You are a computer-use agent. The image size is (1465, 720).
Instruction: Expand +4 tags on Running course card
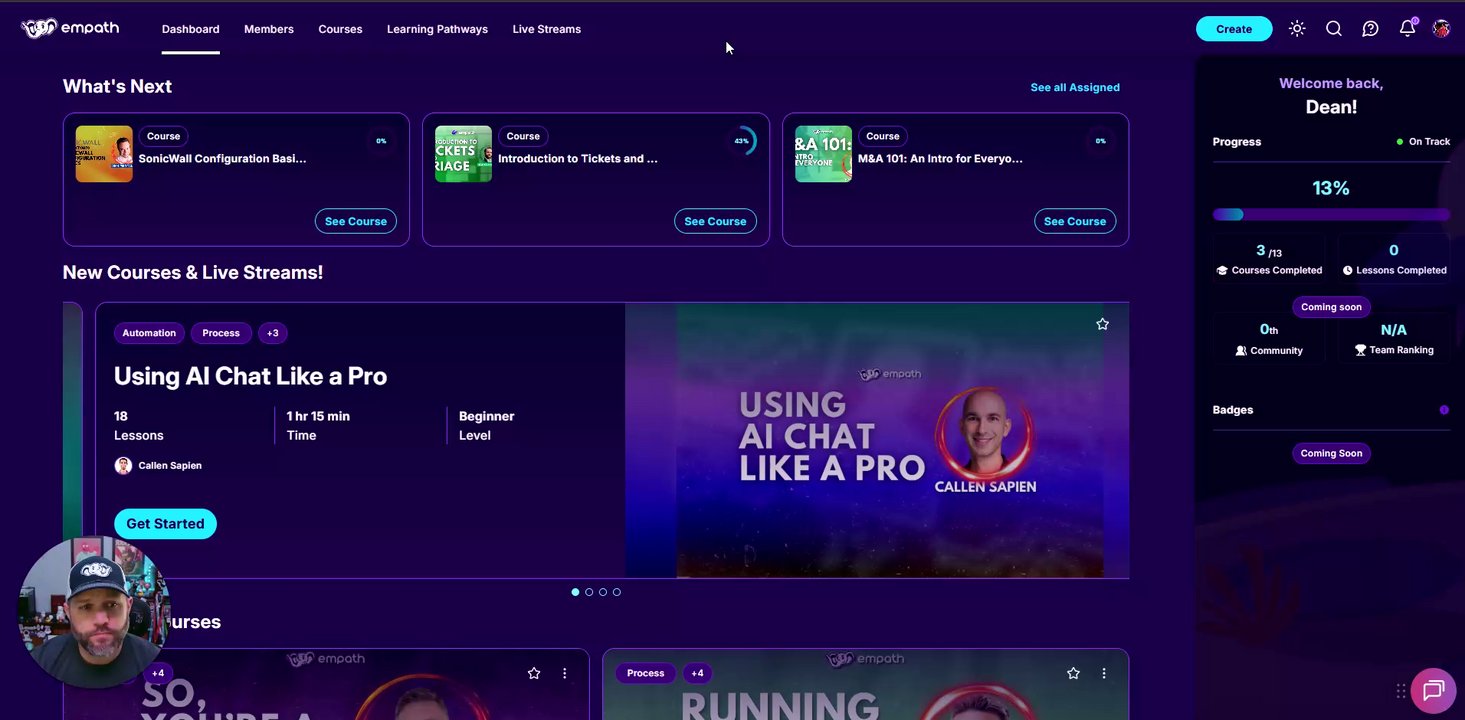(697, 673)
